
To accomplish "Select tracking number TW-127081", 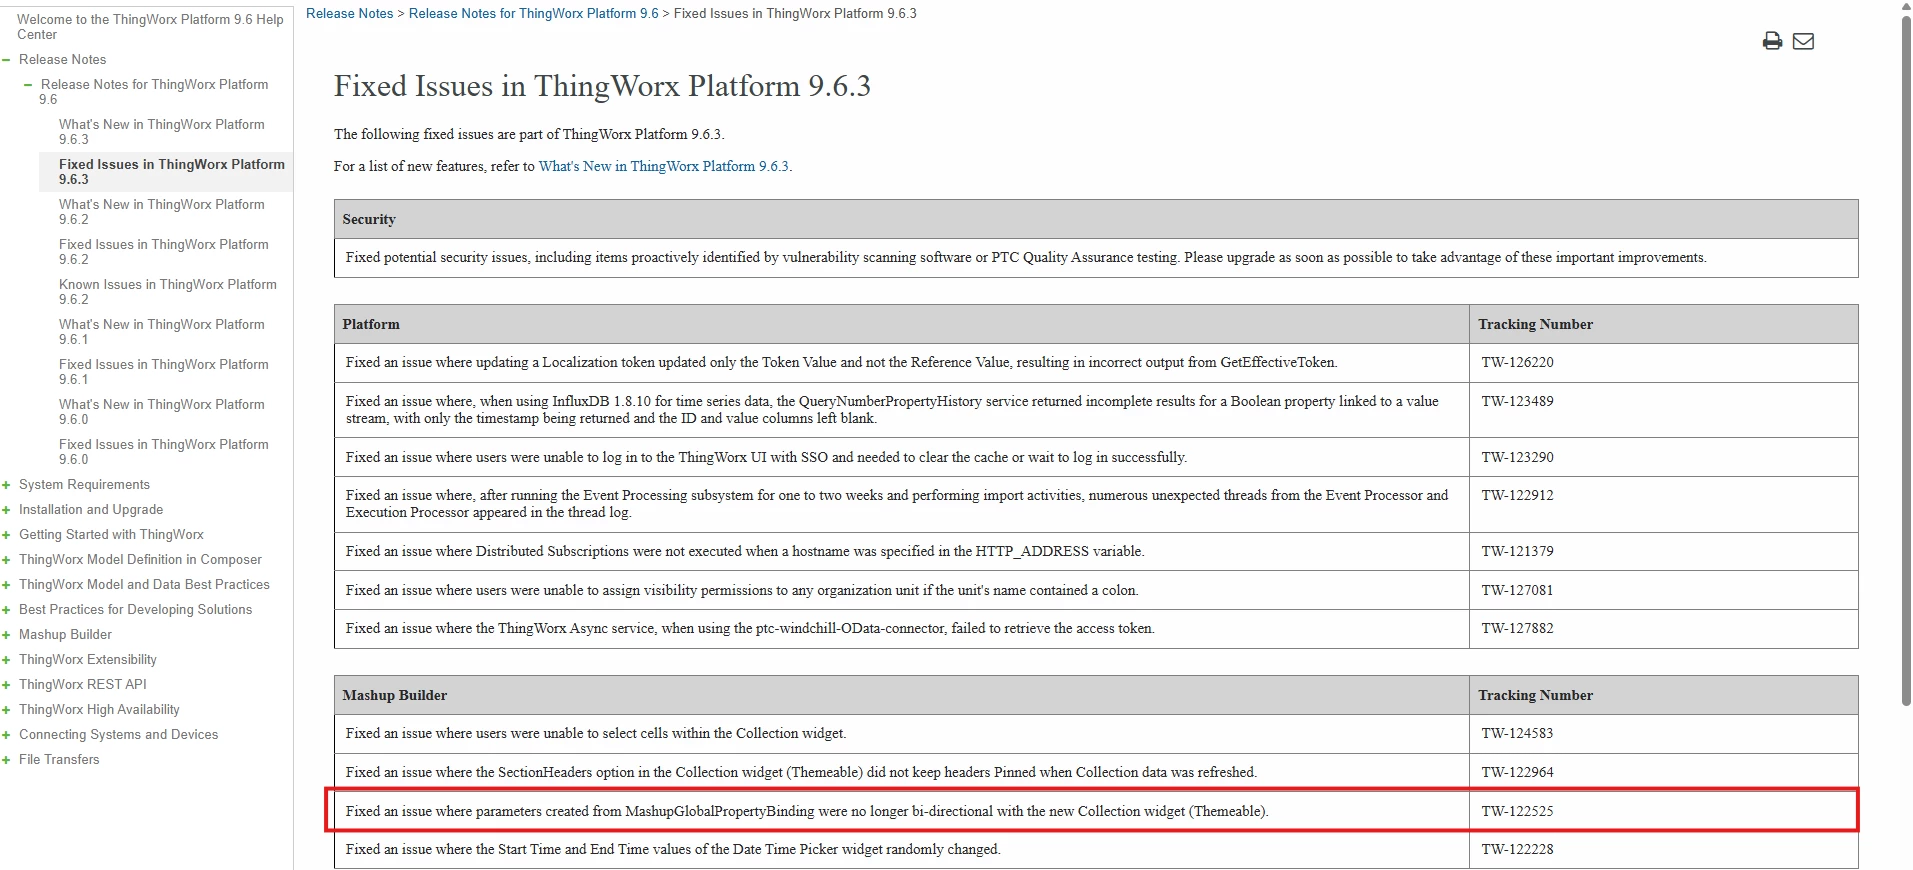I will click(x=1517, y=591).
